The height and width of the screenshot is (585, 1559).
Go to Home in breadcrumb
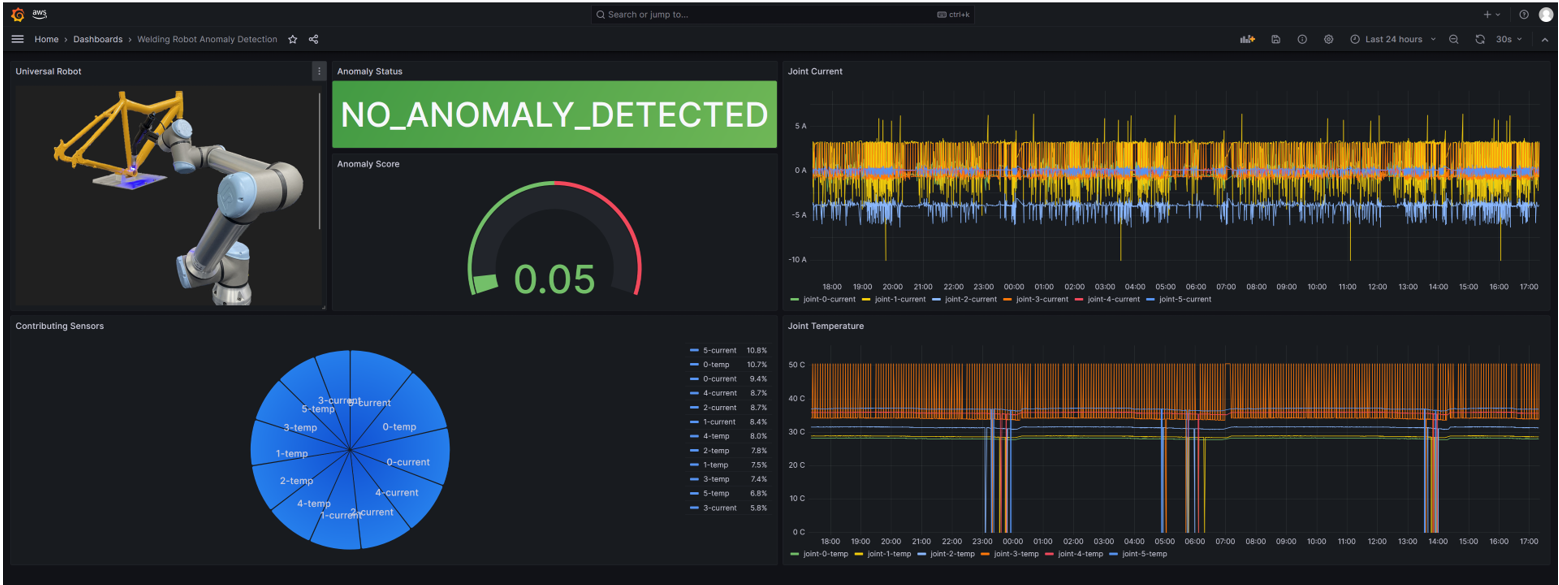point(46,40)
